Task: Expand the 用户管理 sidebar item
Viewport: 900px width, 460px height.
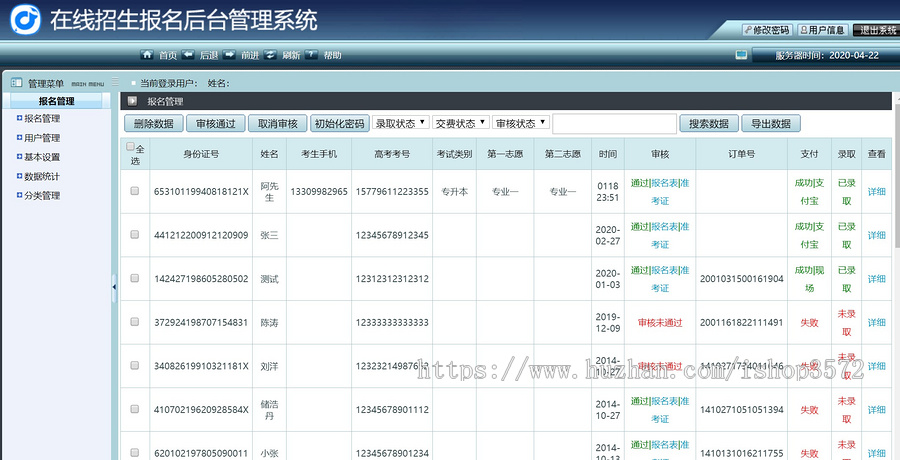Action: coord(20,138)
